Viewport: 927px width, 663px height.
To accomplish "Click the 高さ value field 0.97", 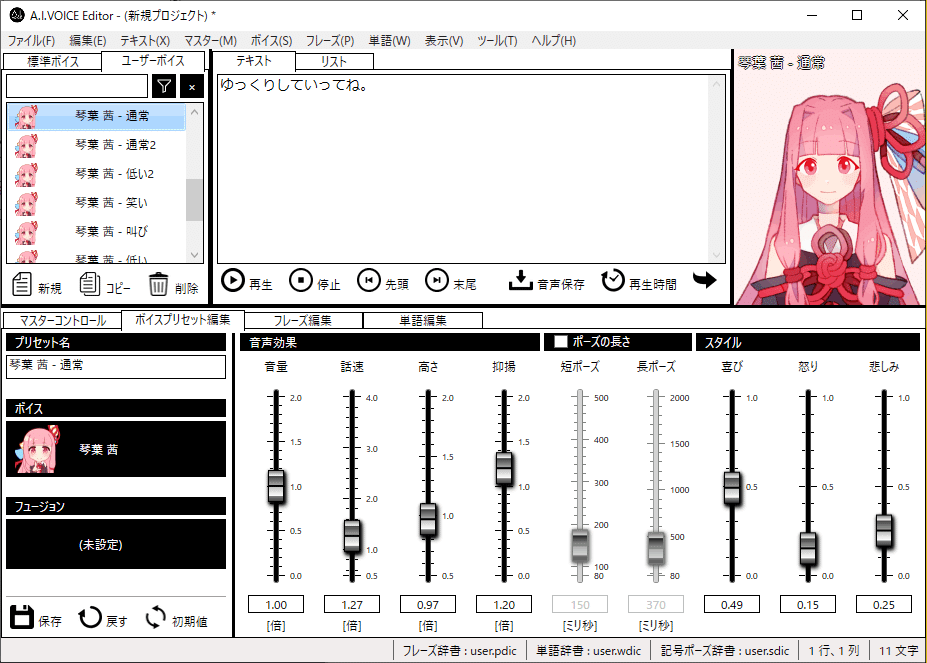I will [428, 604].
